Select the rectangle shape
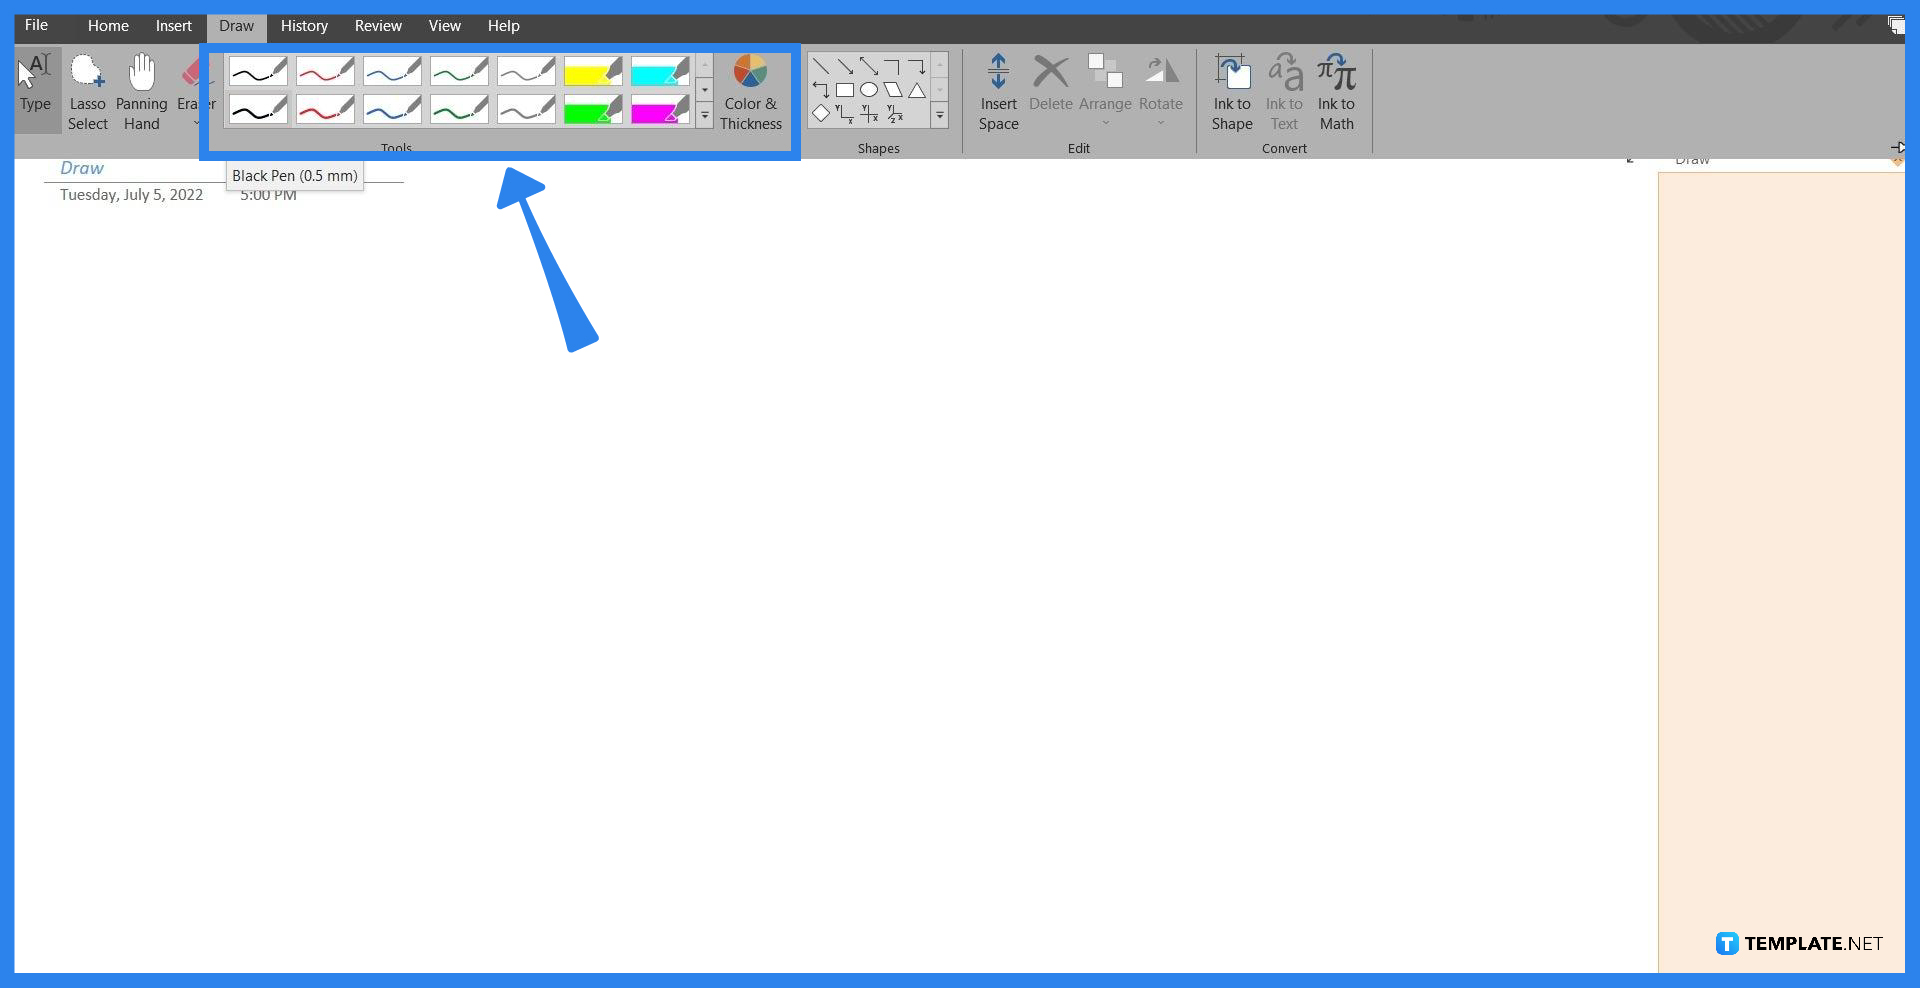This screenshot has height=988, width=1920. (x=845, y=89)
